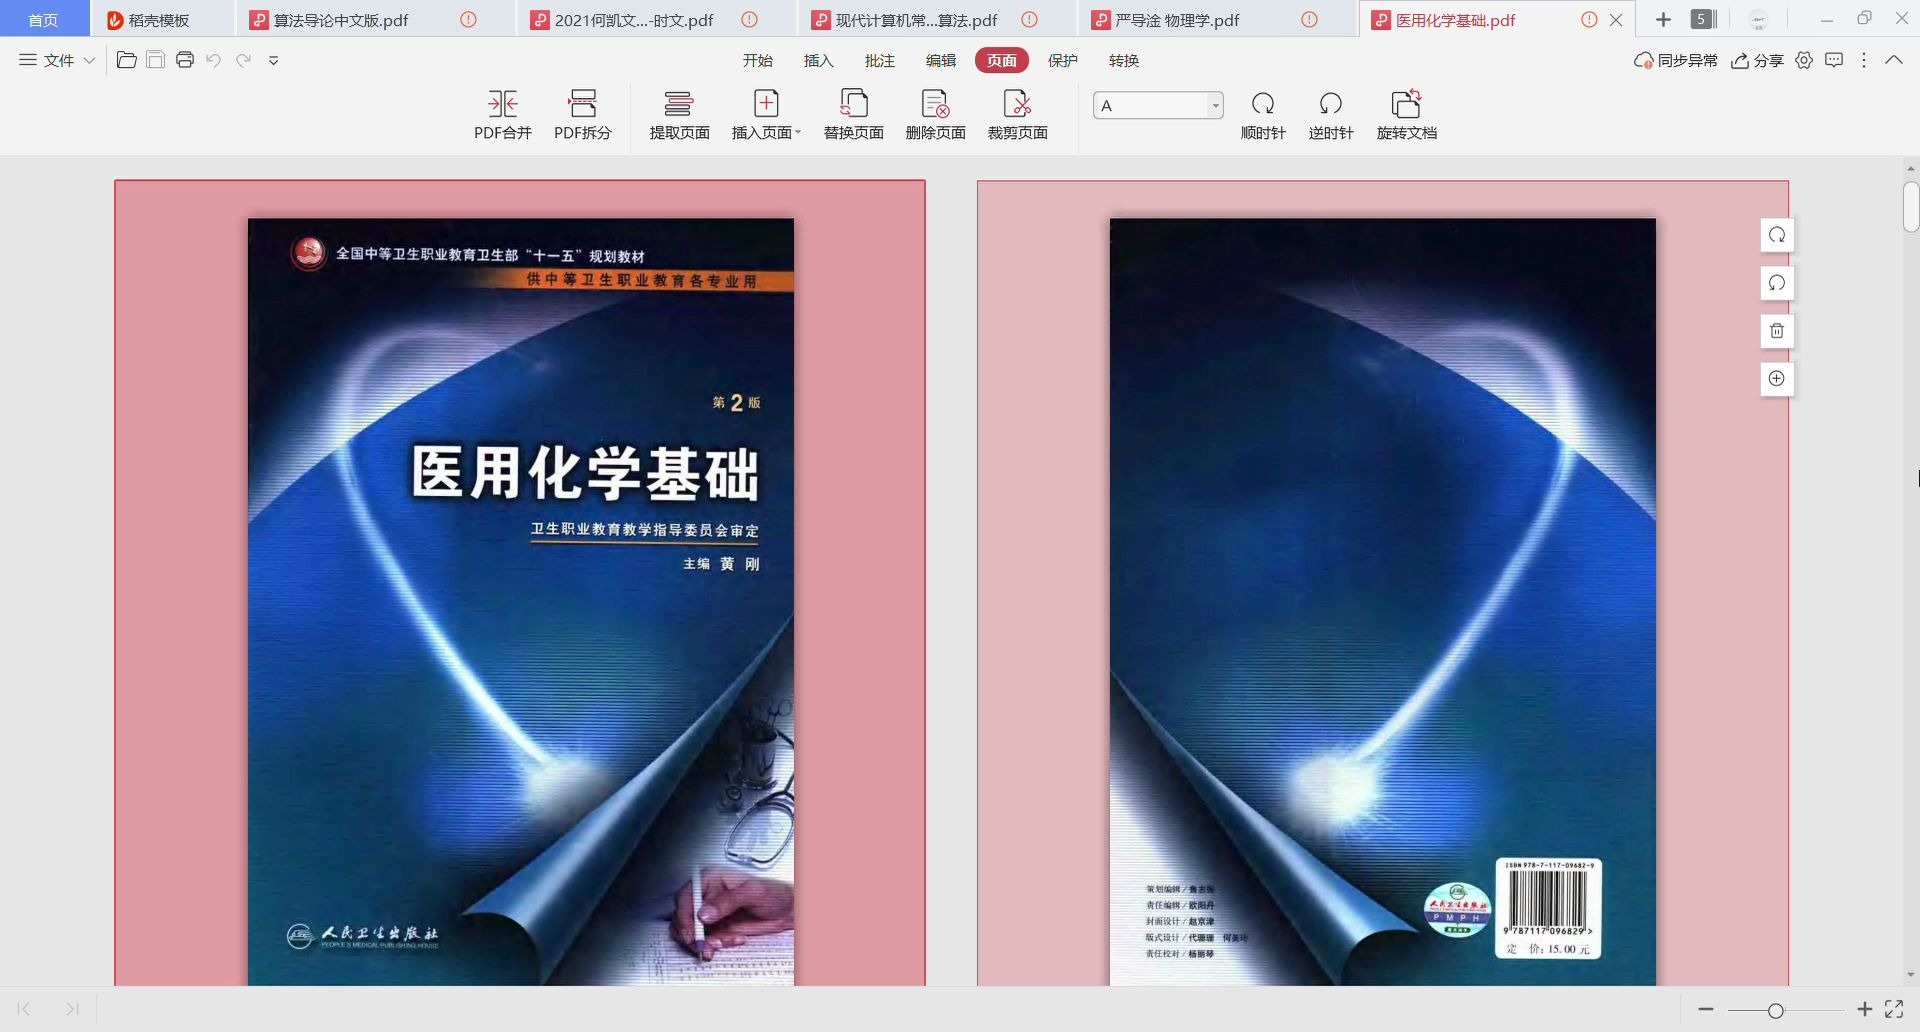Rotate page clockwise with 顺时针

coord(1263,115)
